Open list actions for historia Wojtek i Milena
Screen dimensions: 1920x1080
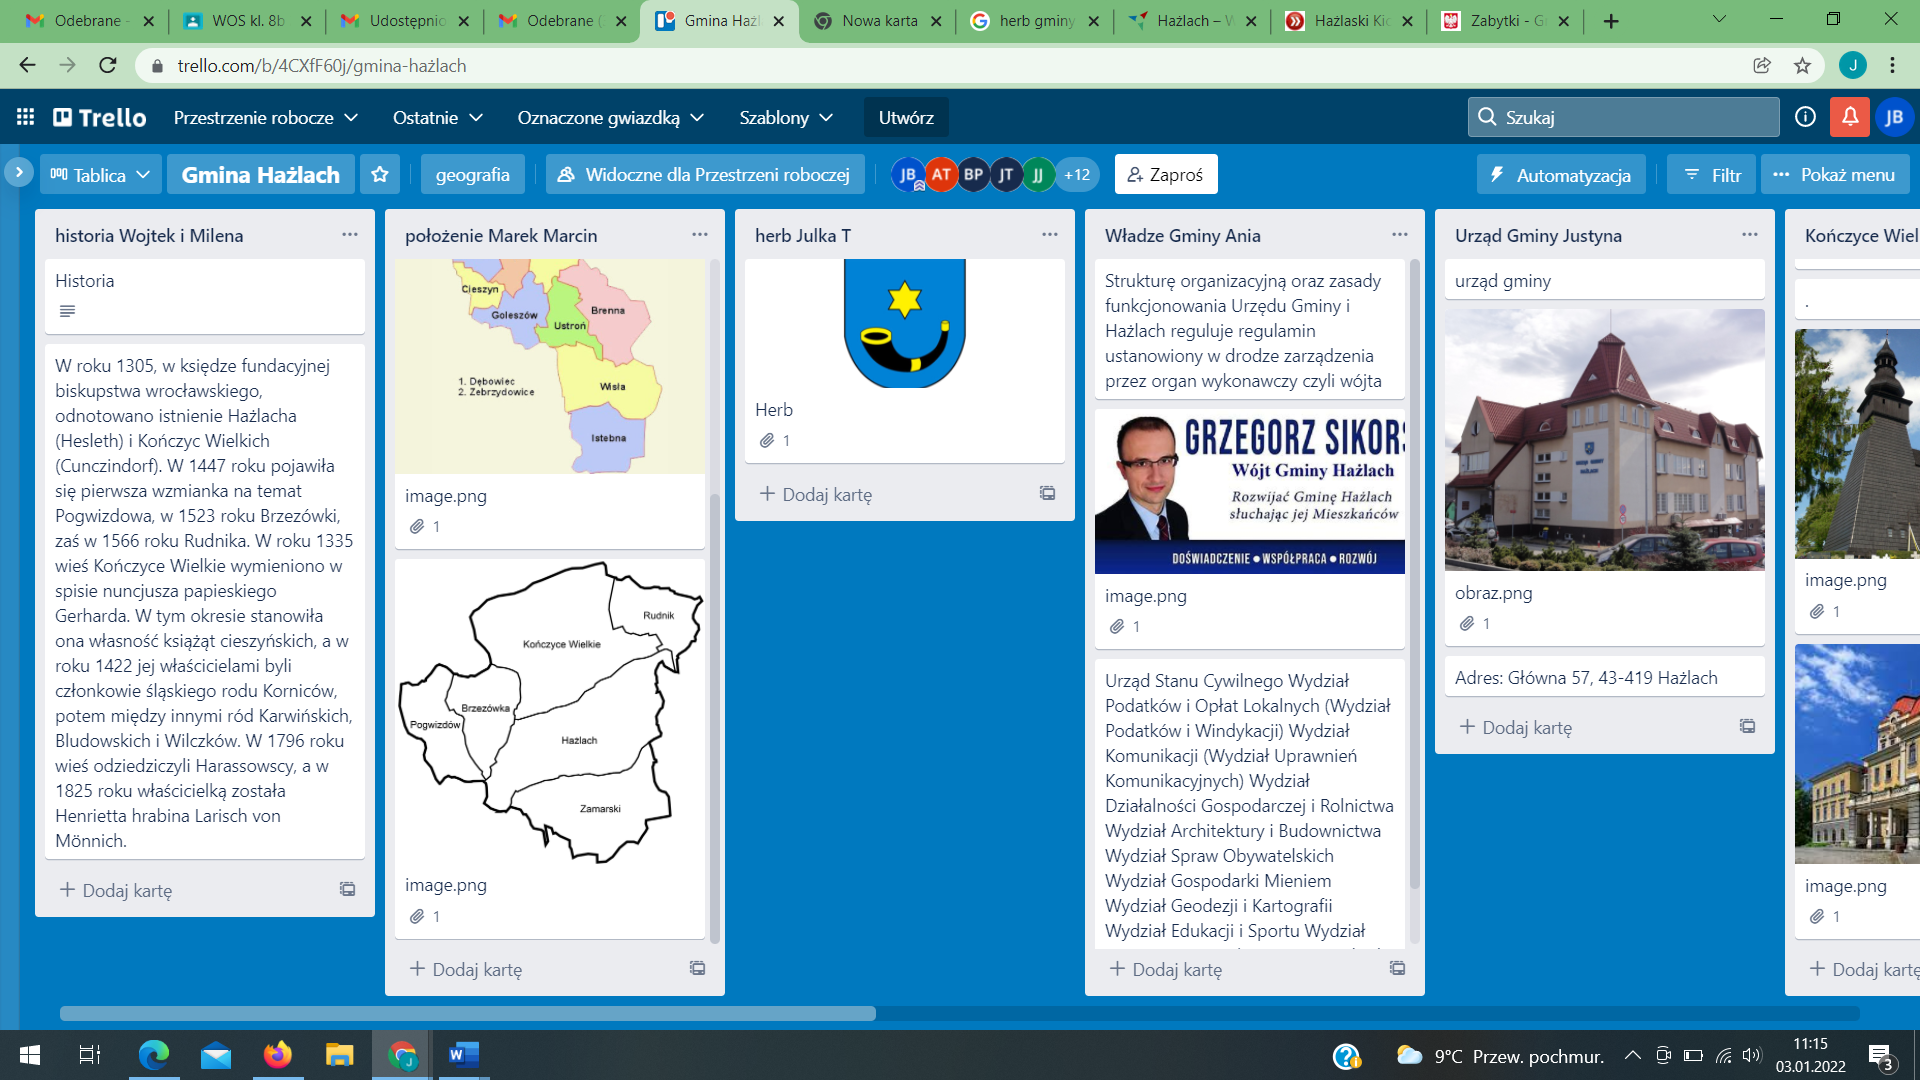click(350, 234)
